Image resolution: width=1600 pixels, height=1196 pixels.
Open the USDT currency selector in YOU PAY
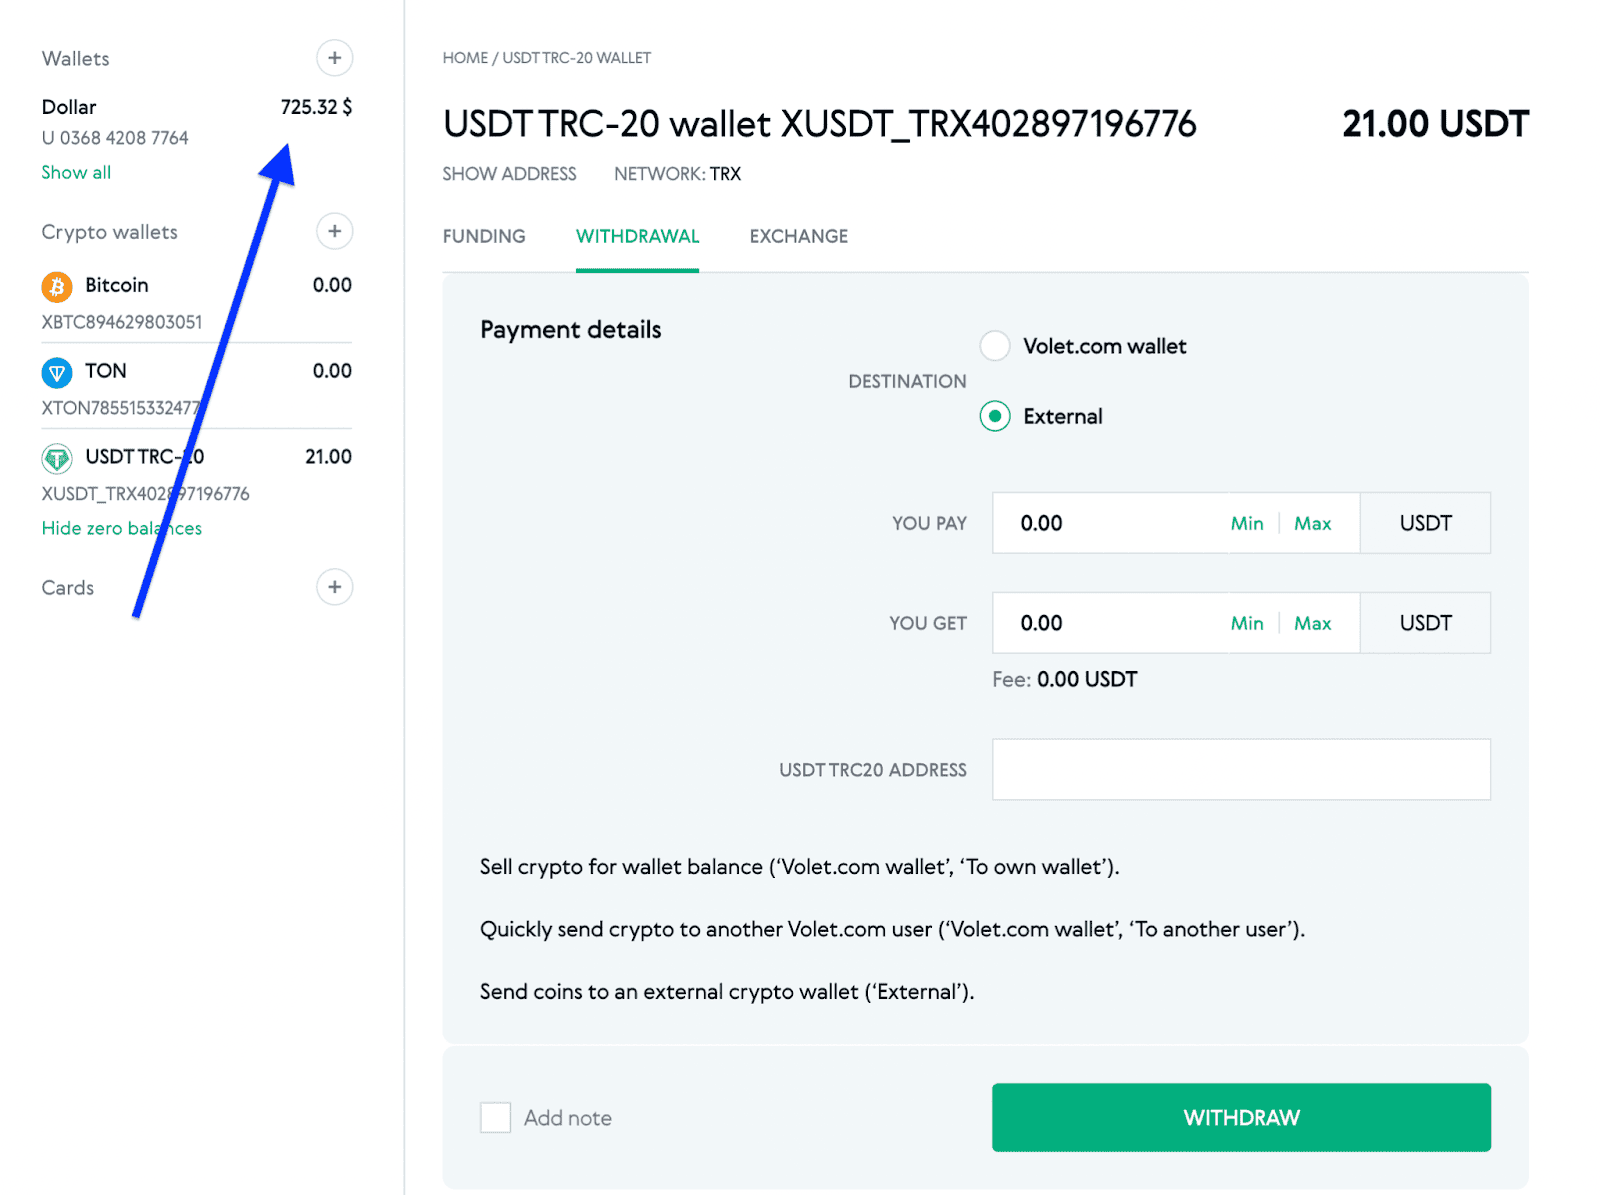coord(1424,522)
